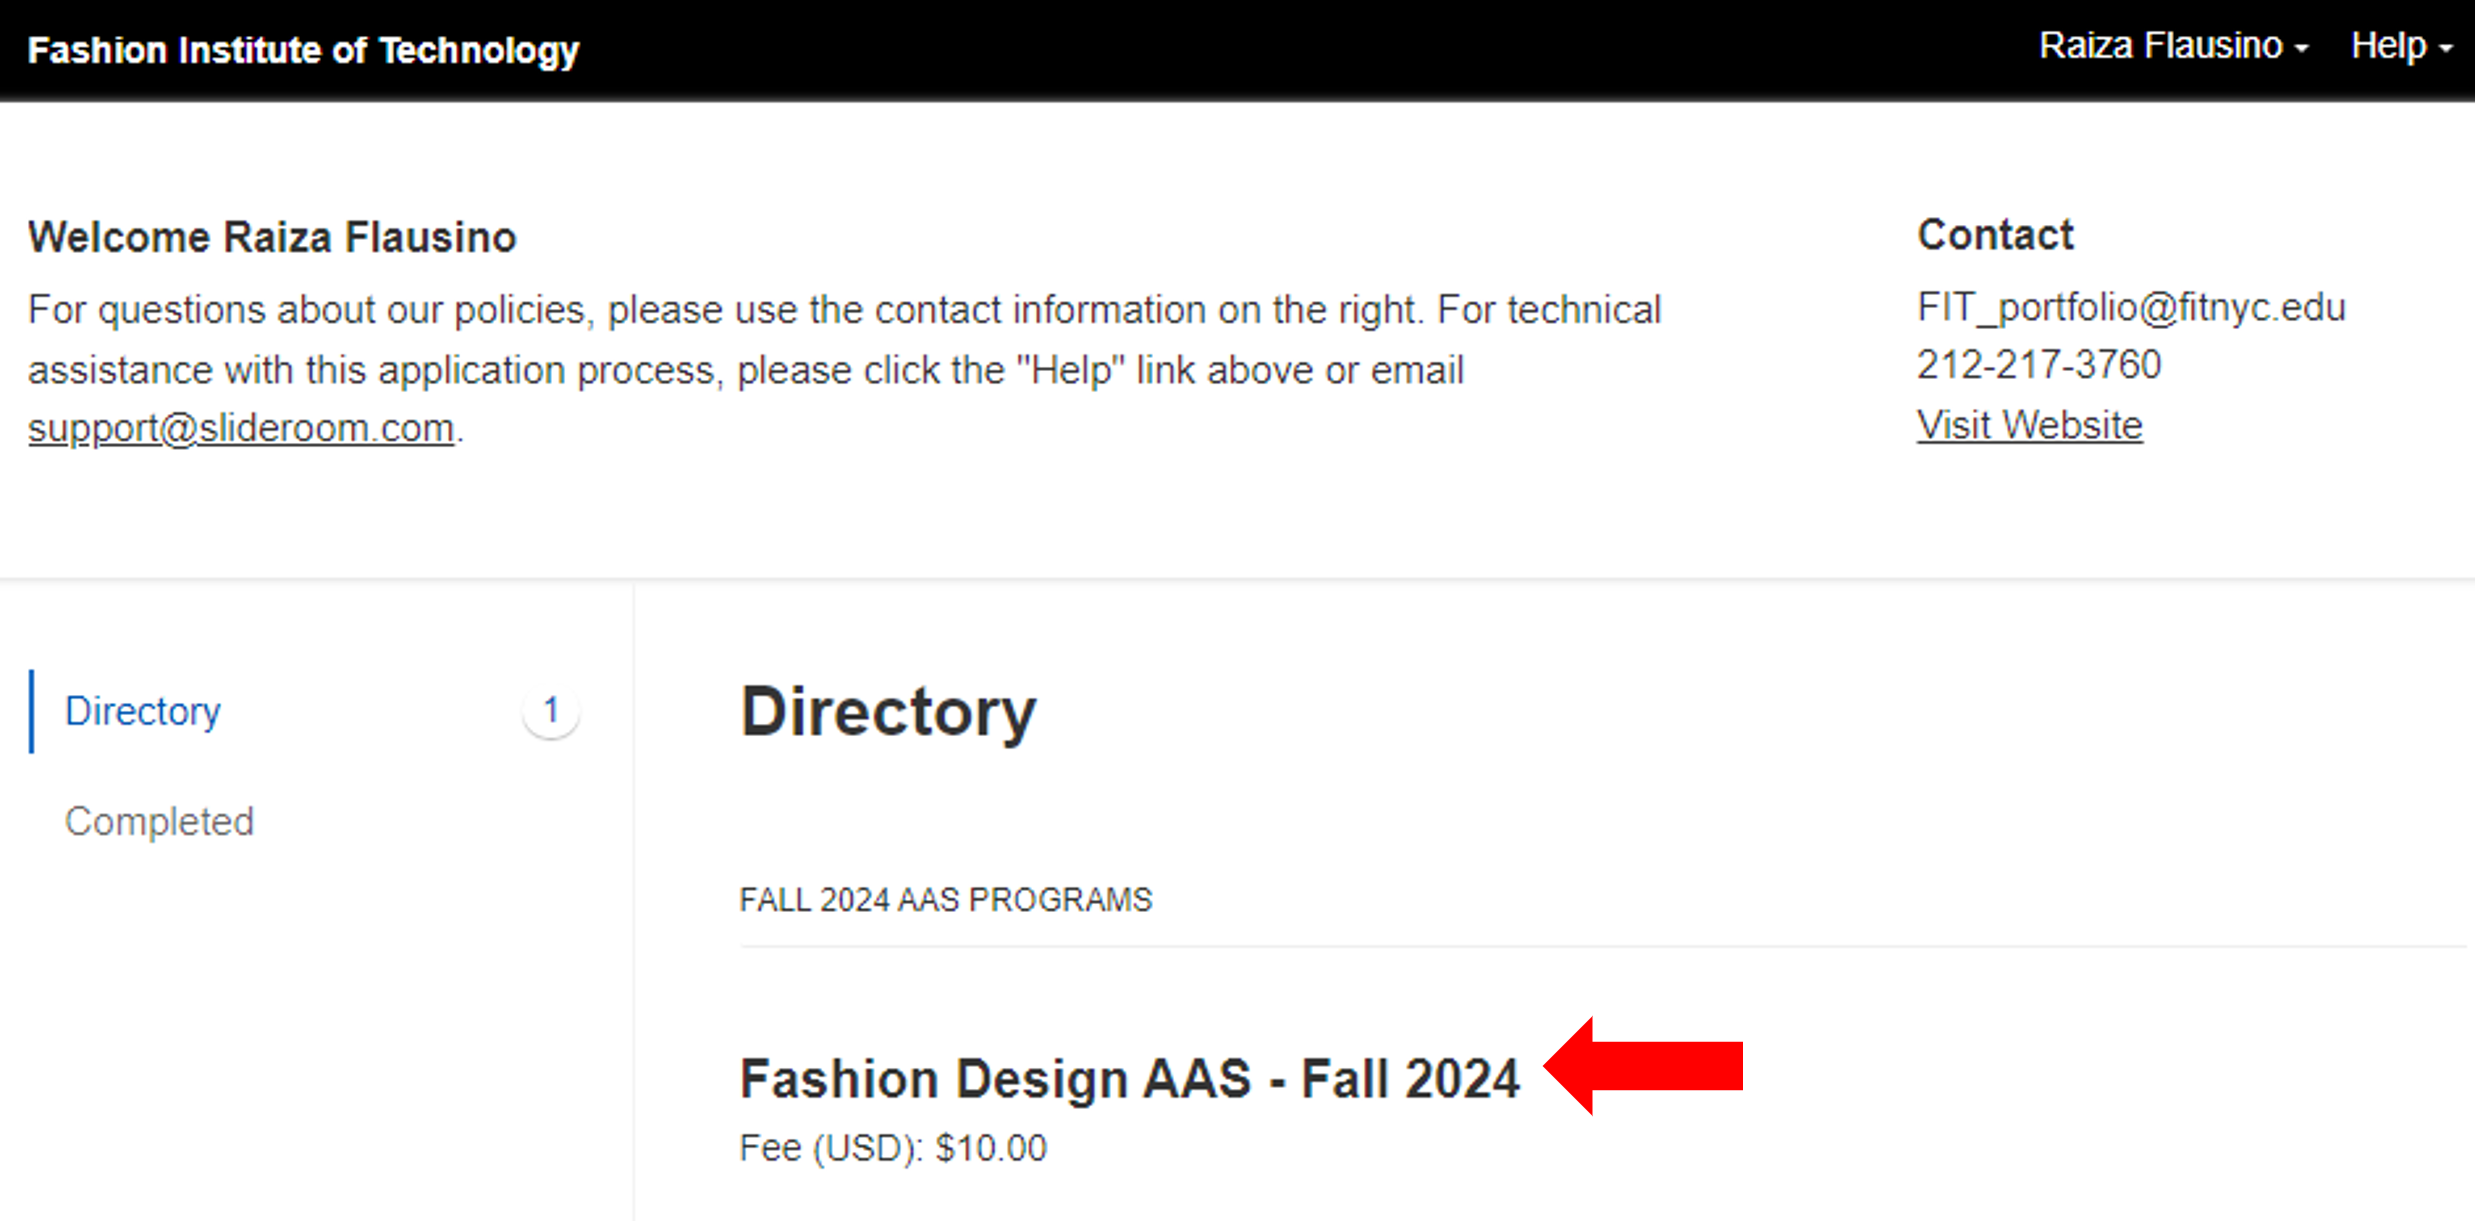Image resolution: width=2475 pixels, height=1221 pixels.
Task: Click the caret arrow beside Raiza Flausino
Action: (x=2302, y=48)
